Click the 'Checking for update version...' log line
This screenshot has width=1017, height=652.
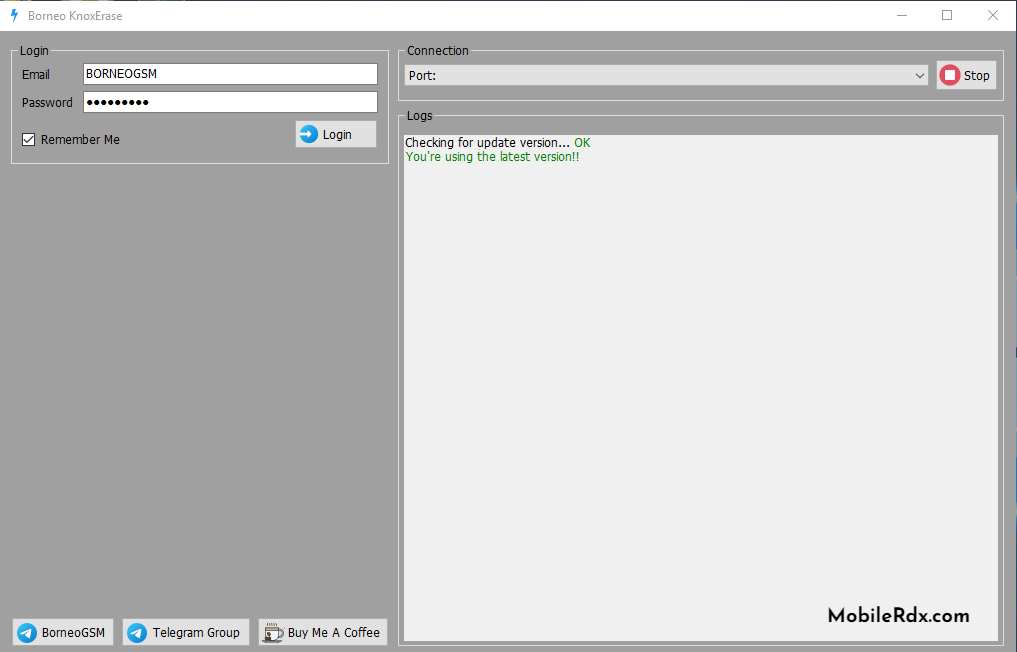(x=497, y=143)
